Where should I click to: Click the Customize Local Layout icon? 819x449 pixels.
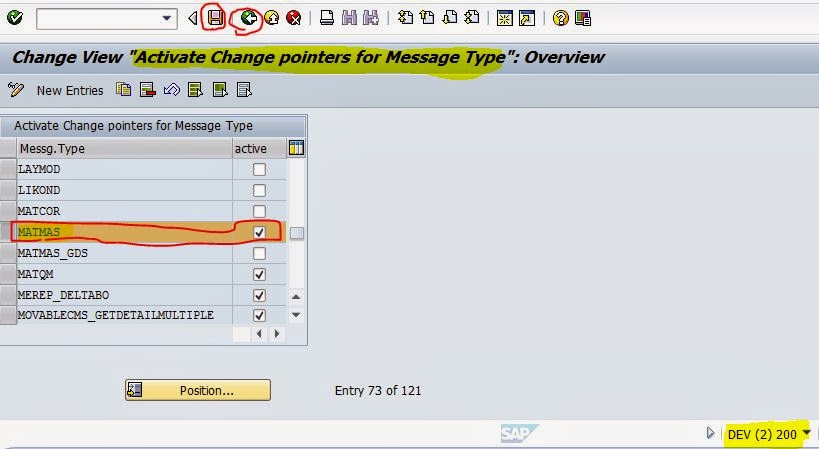[583, 18]
